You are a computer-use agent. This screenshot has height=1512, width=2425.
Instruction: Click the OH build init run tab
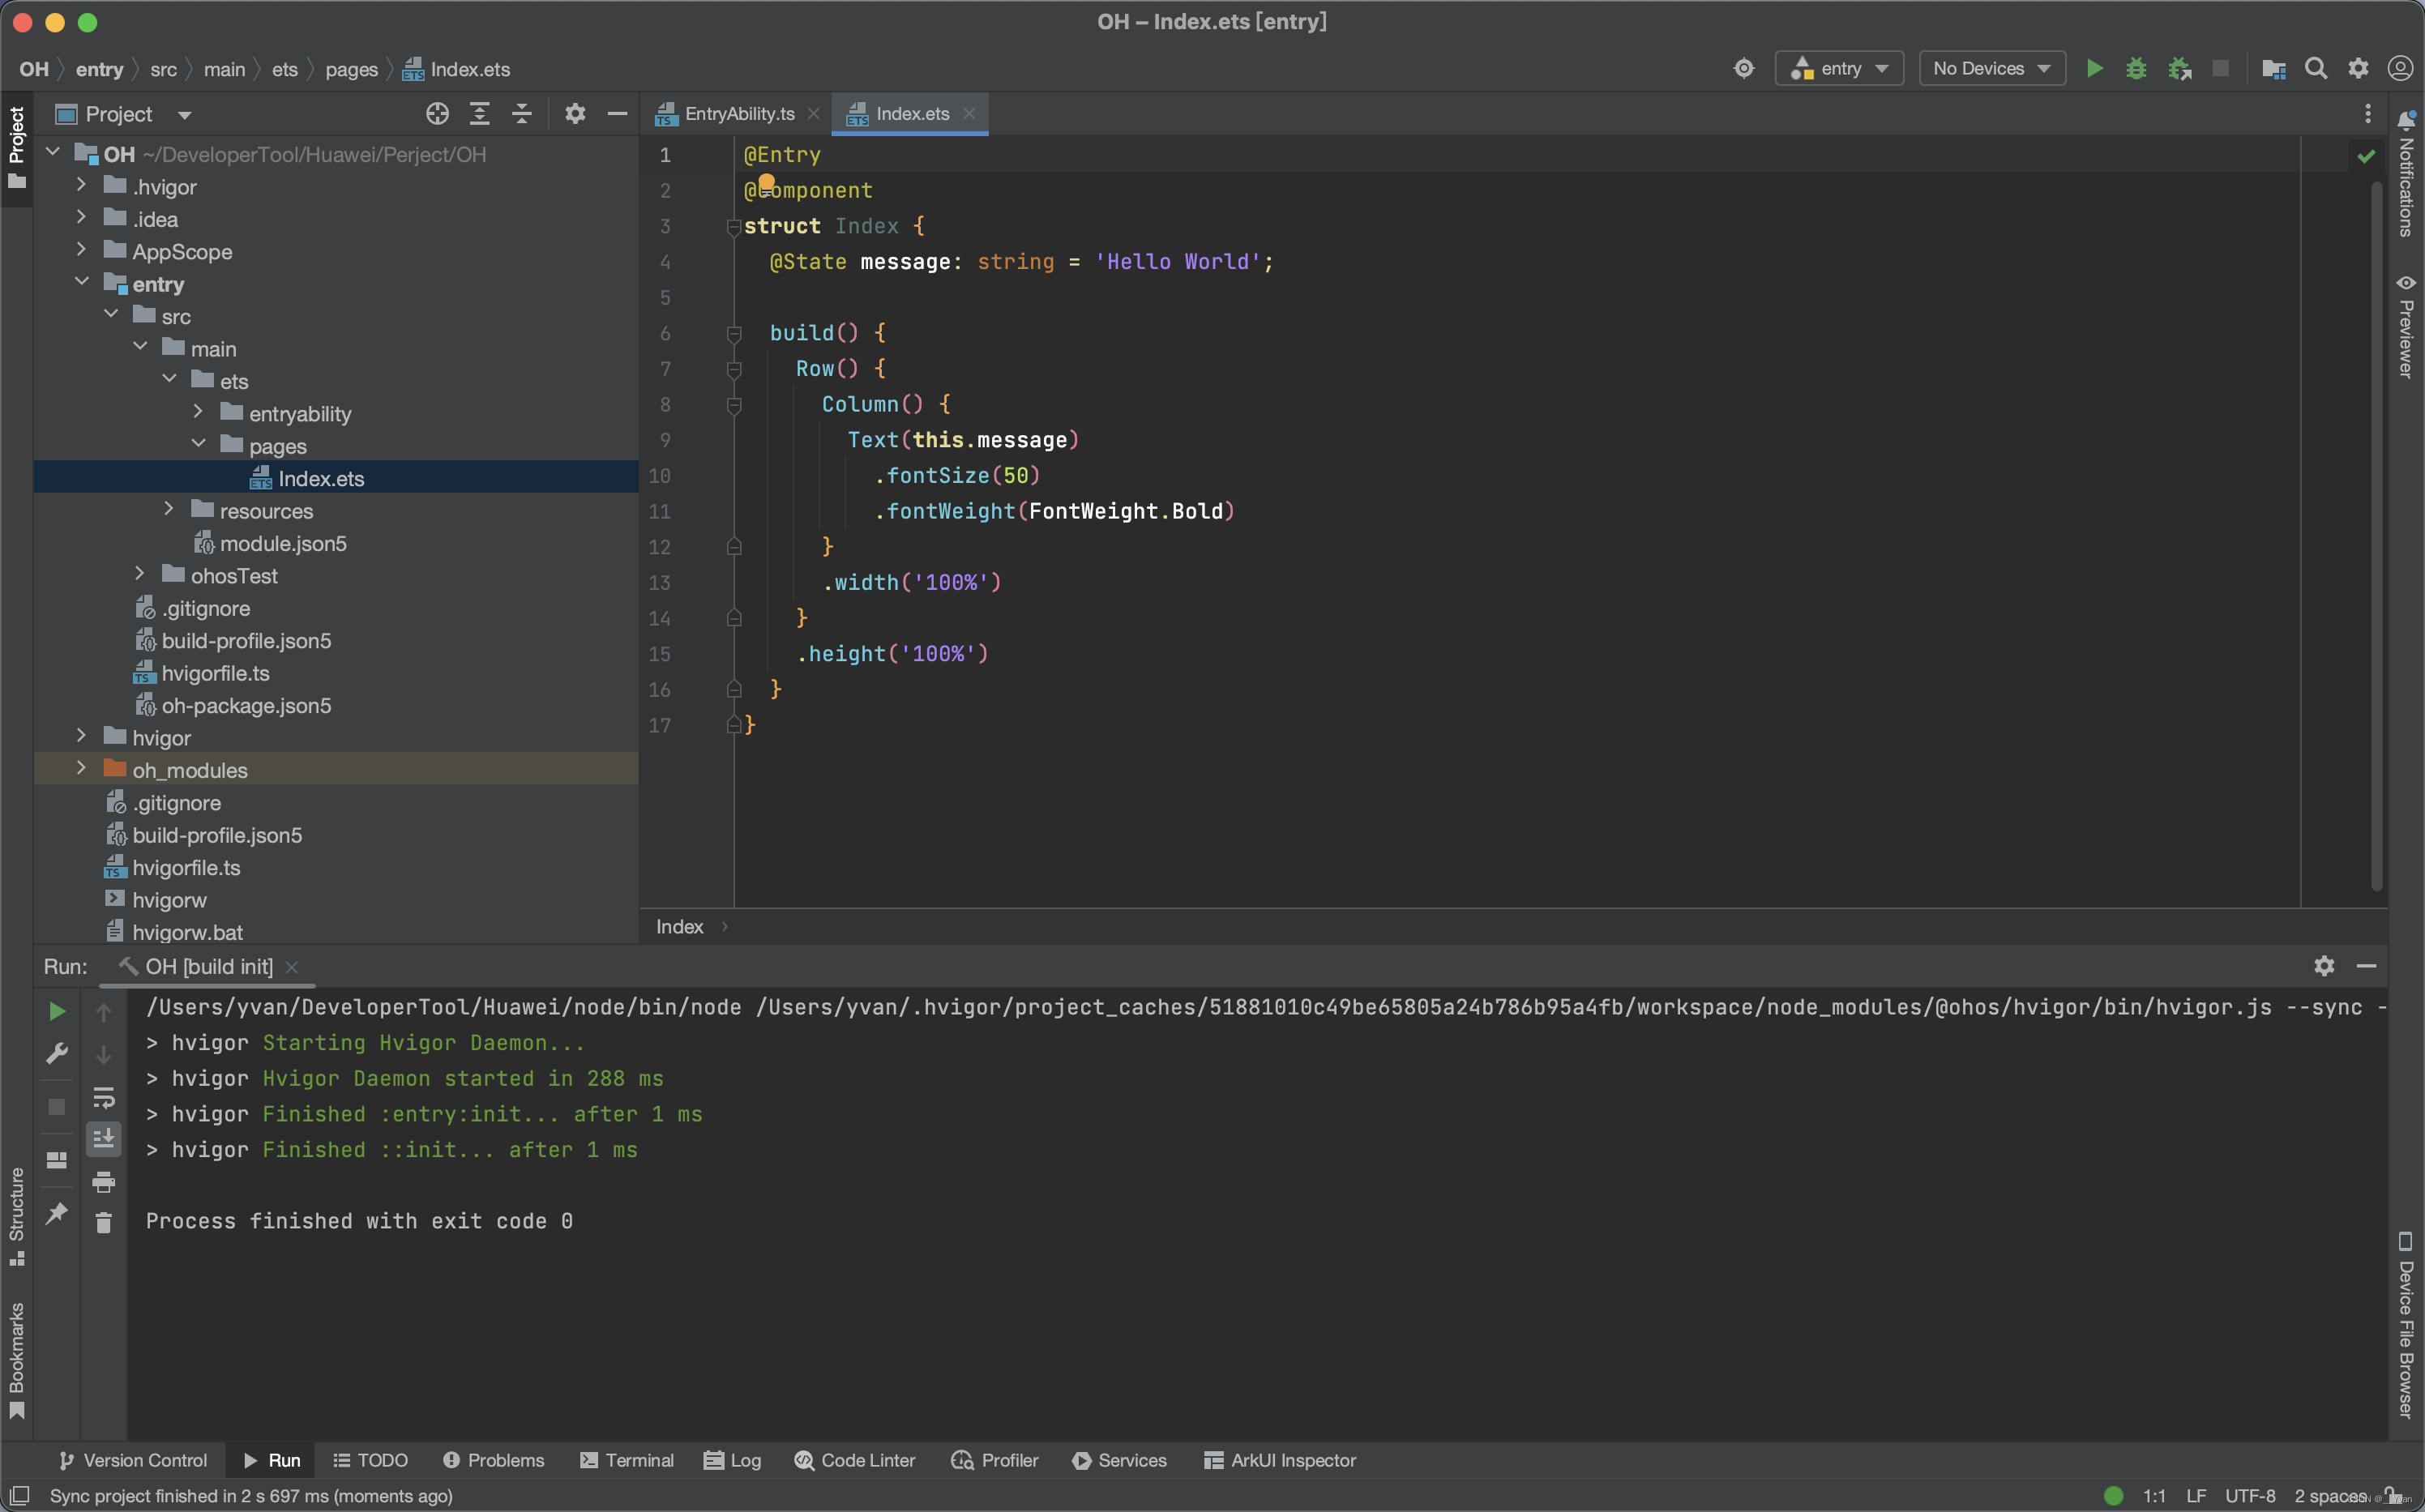(207, 965)
